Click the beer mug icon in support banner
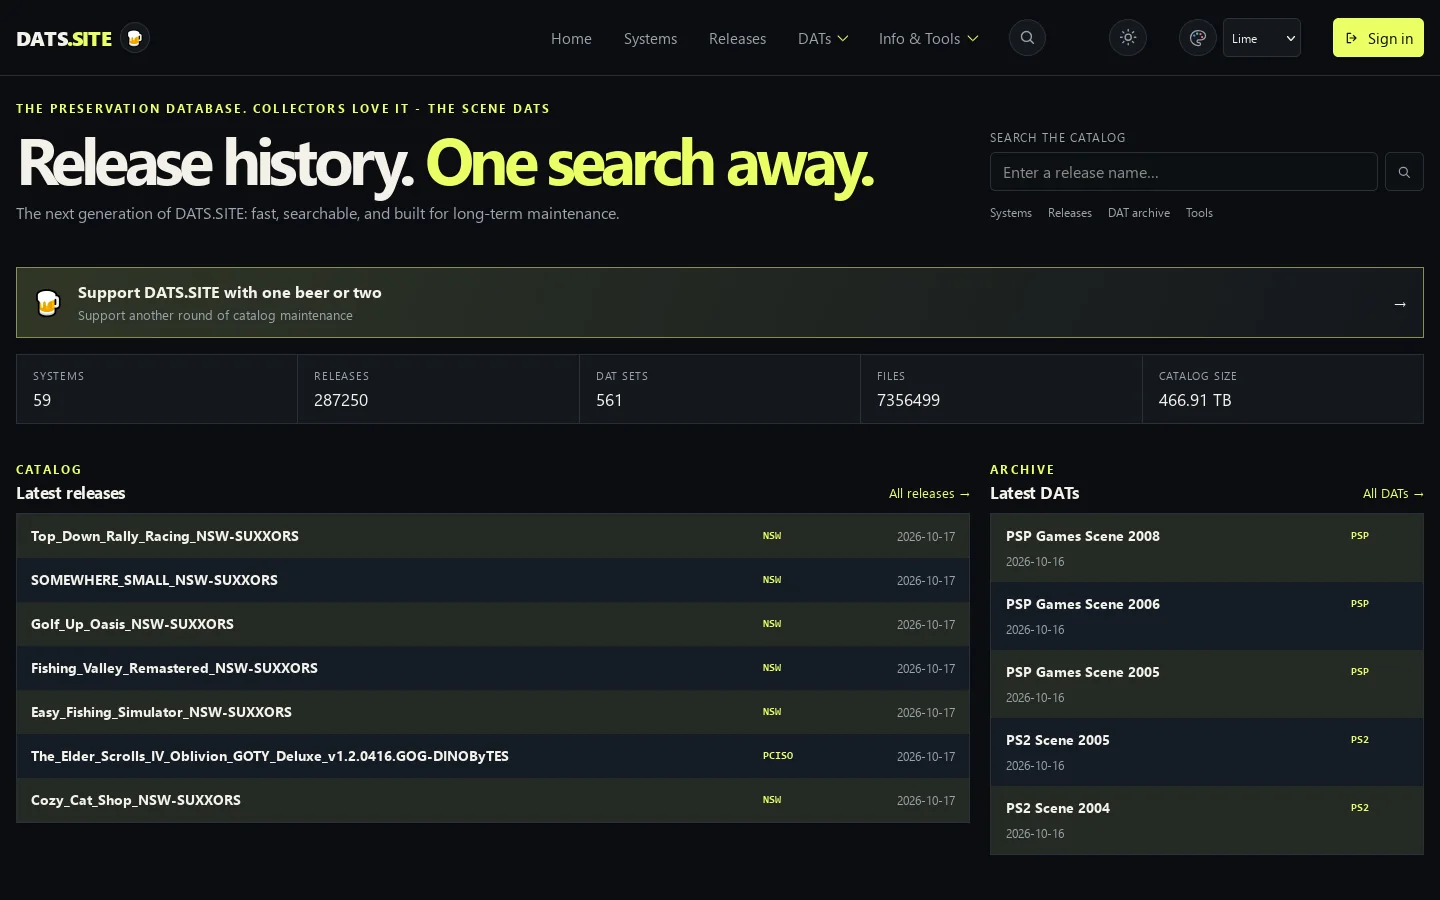Viewport: 1440px width, 900px height. click(x=48, y=302)
